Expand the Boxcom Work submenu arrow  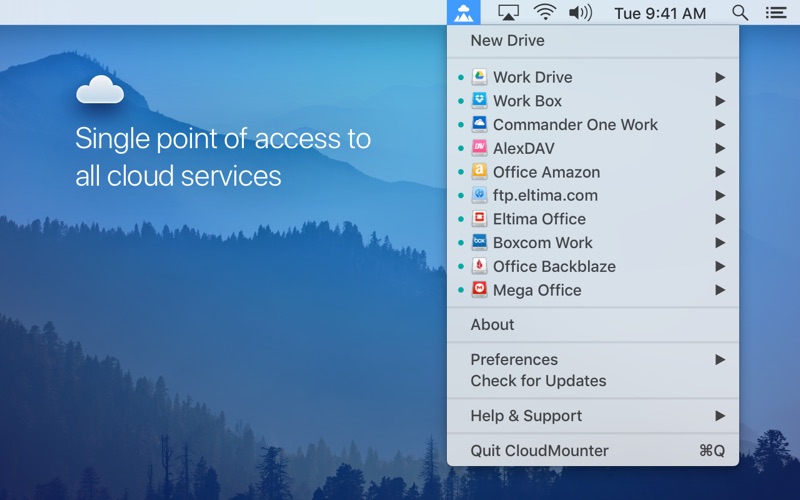tap(720, 243)
